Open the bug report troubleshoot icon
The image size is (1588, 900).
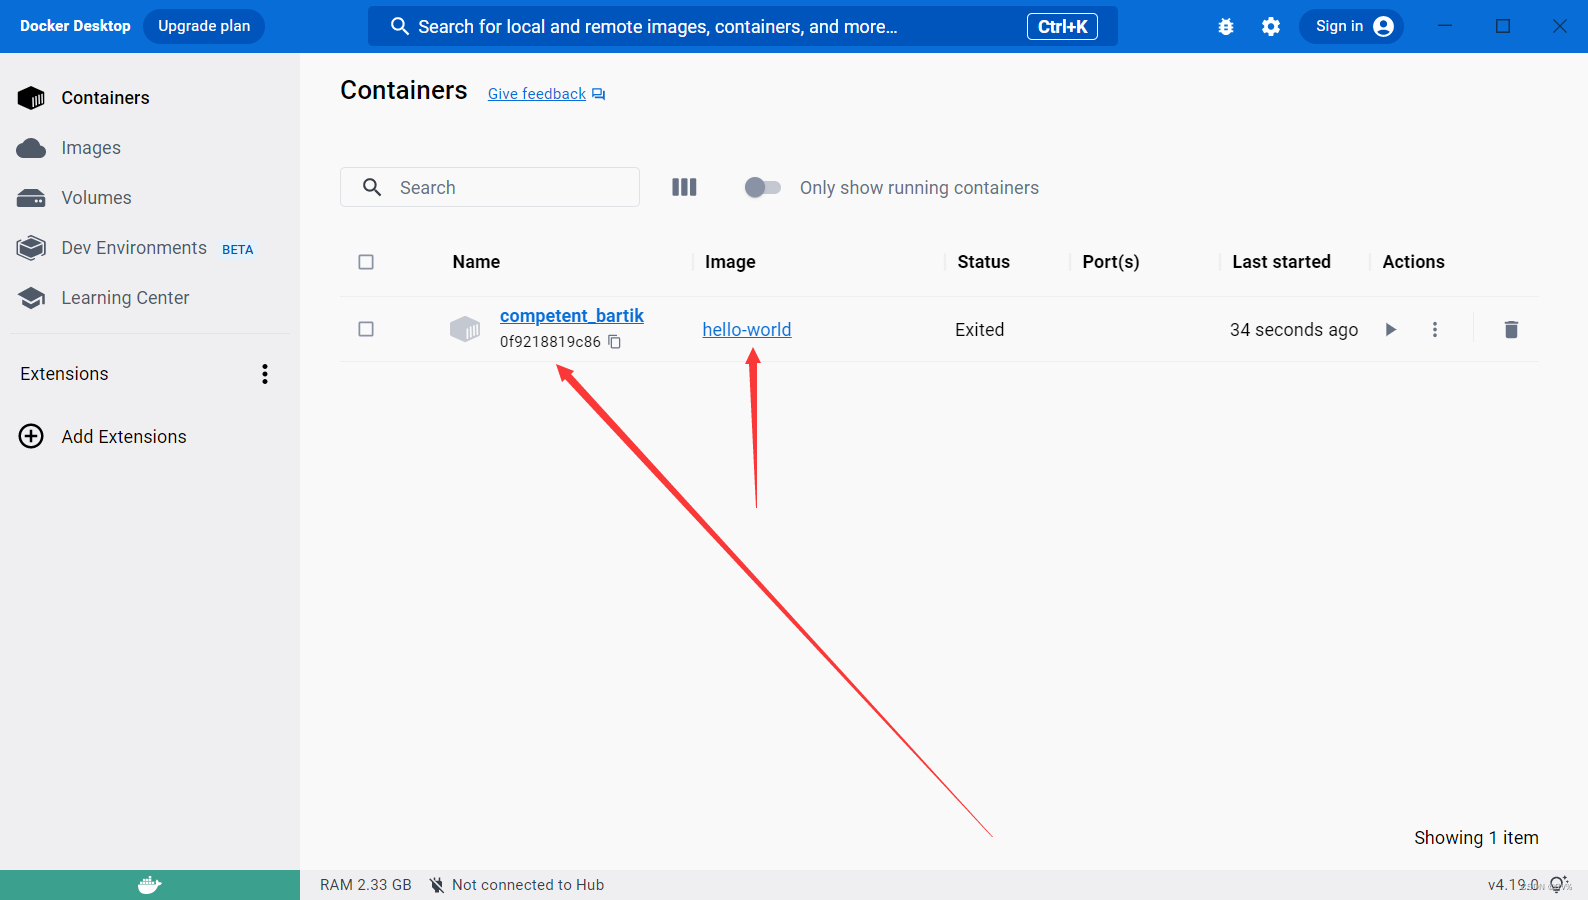point(1226,27)
